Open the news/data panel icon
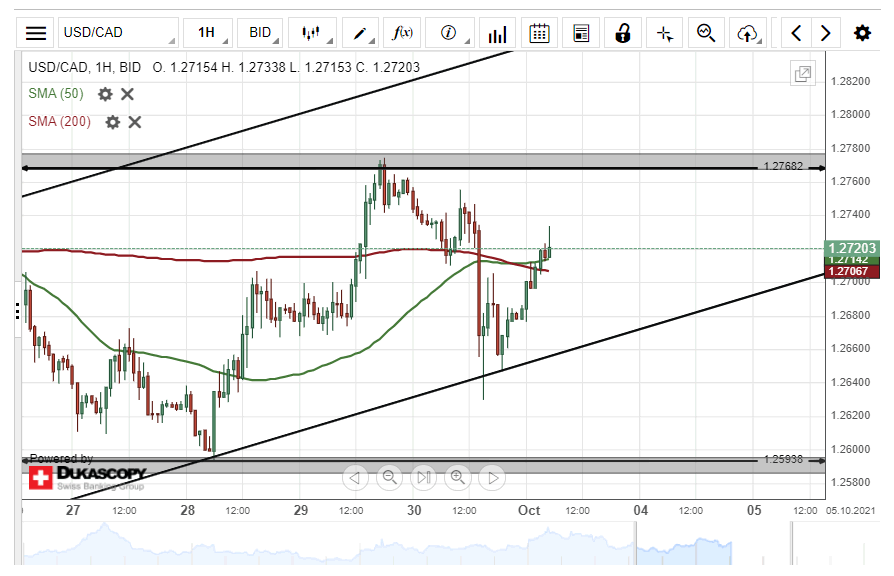894x576 pixels. click(x=581, y=33)
